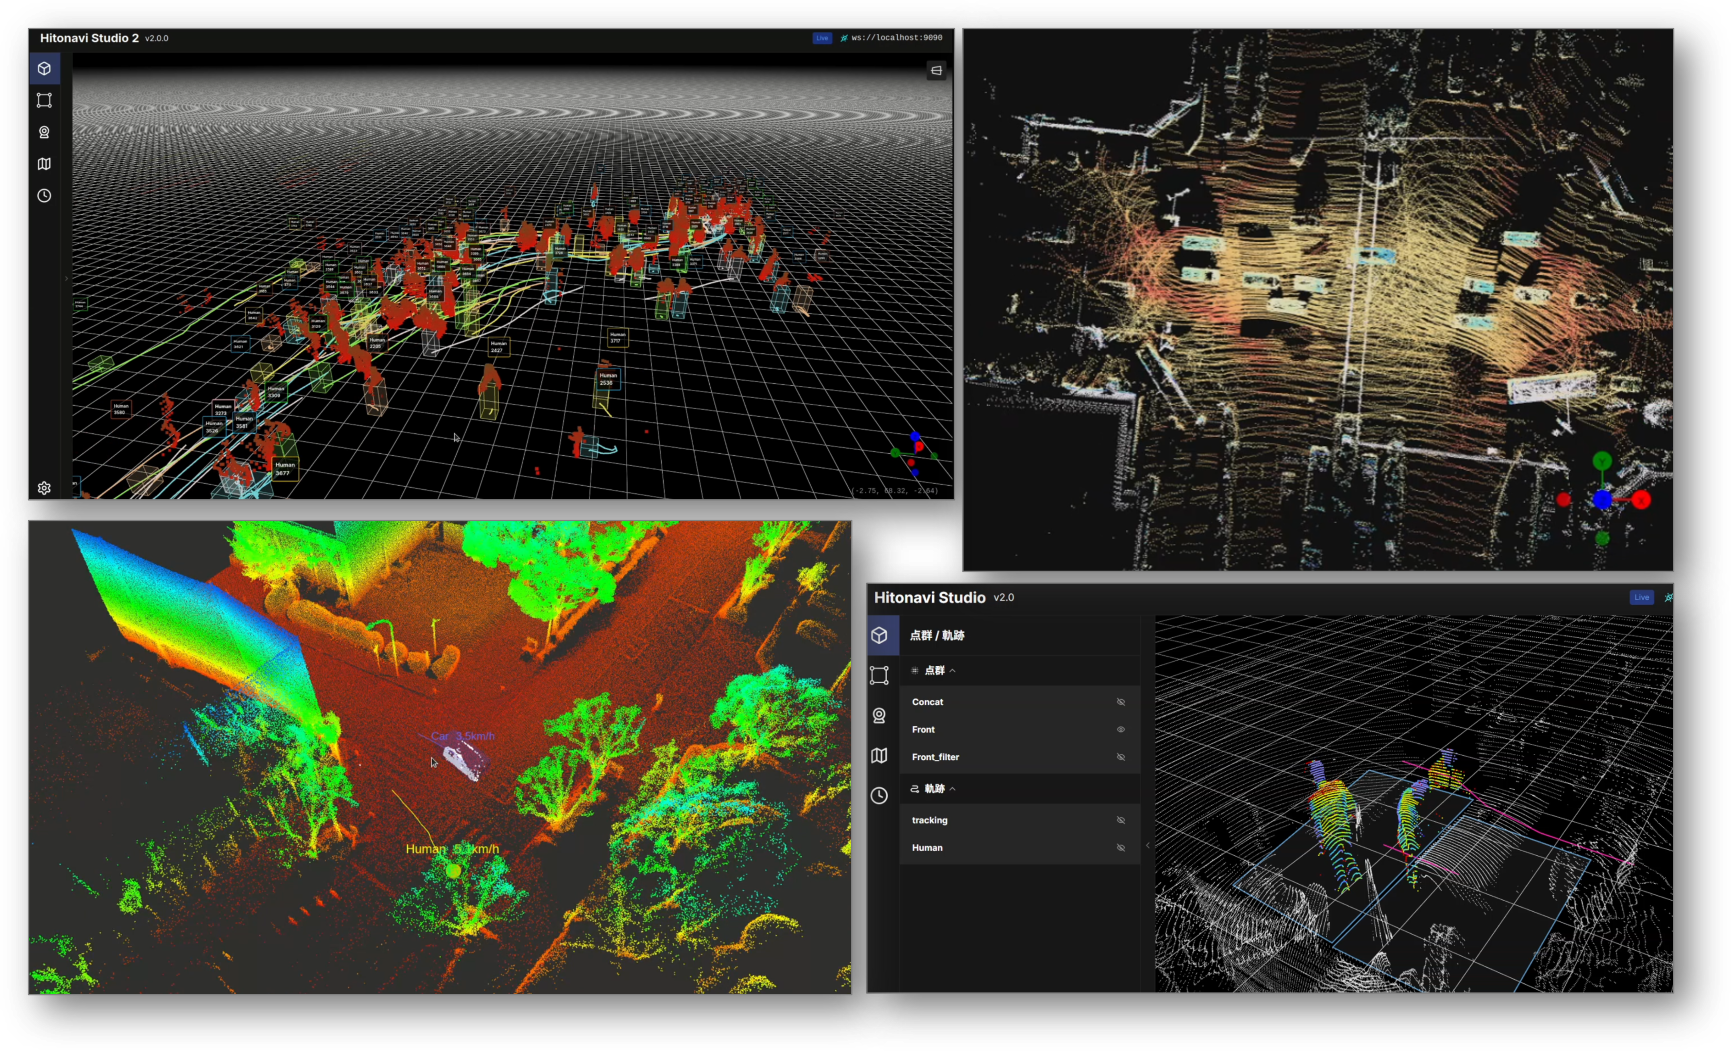Open the camera sensor panel in Hitonavi Studio 2
Screen dimensions: 1731x1052
44,132
